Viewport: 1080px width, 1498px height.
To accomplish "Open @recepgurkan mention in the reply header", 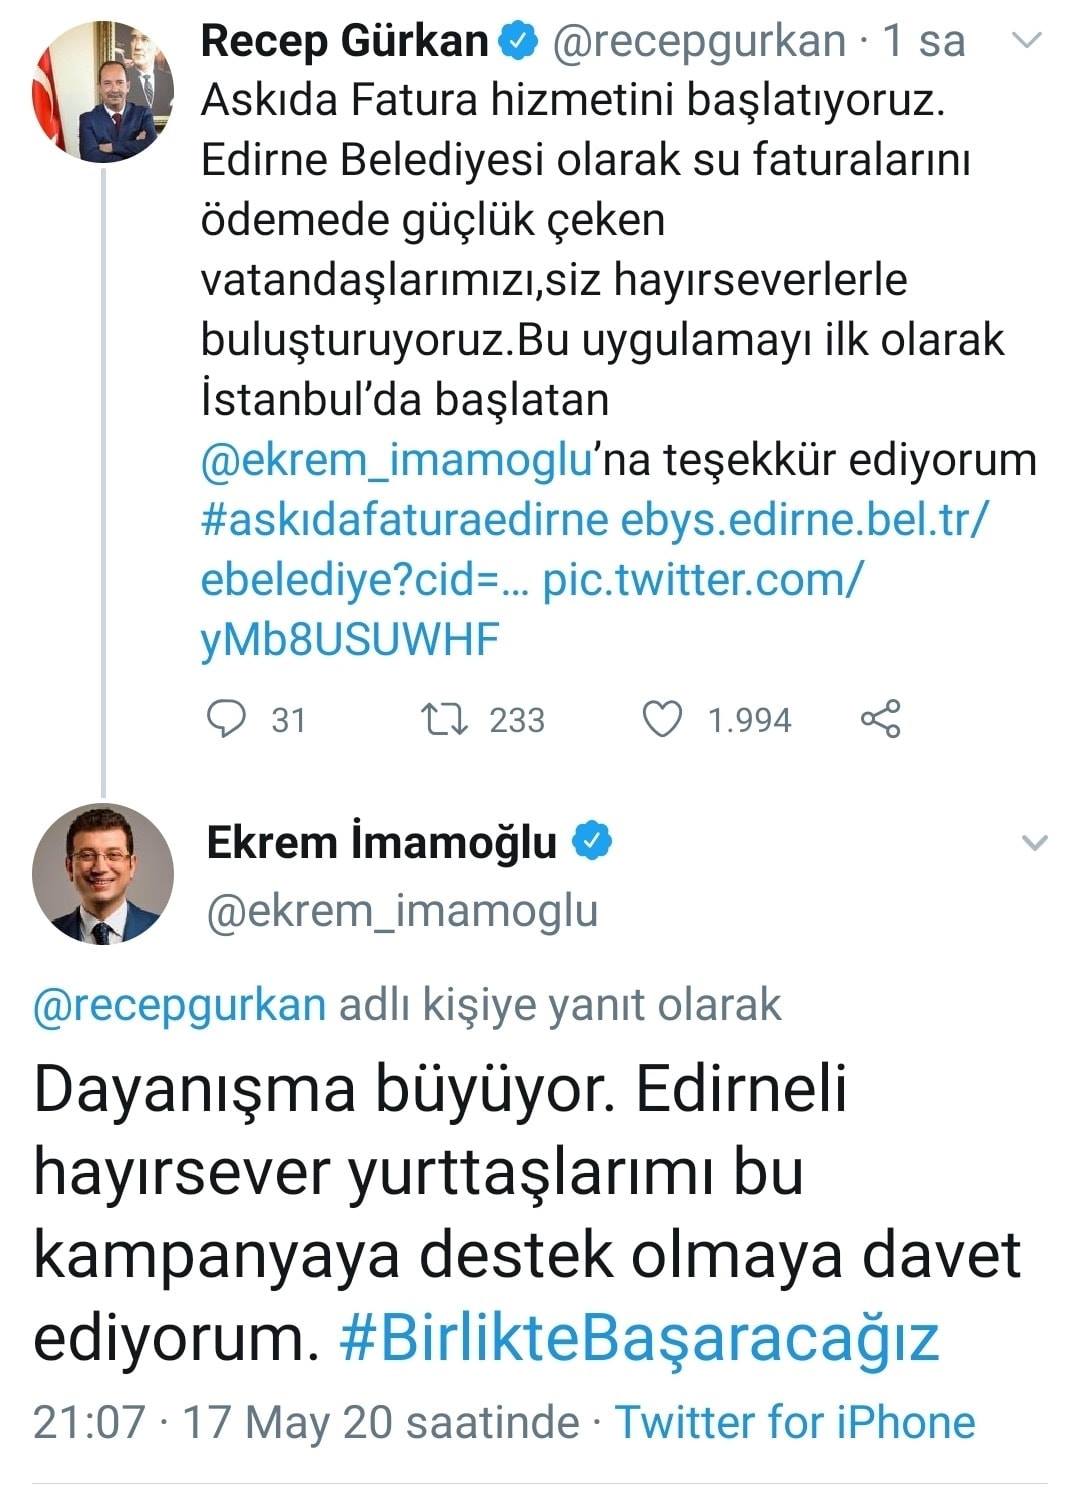I will coord(180,1005).
